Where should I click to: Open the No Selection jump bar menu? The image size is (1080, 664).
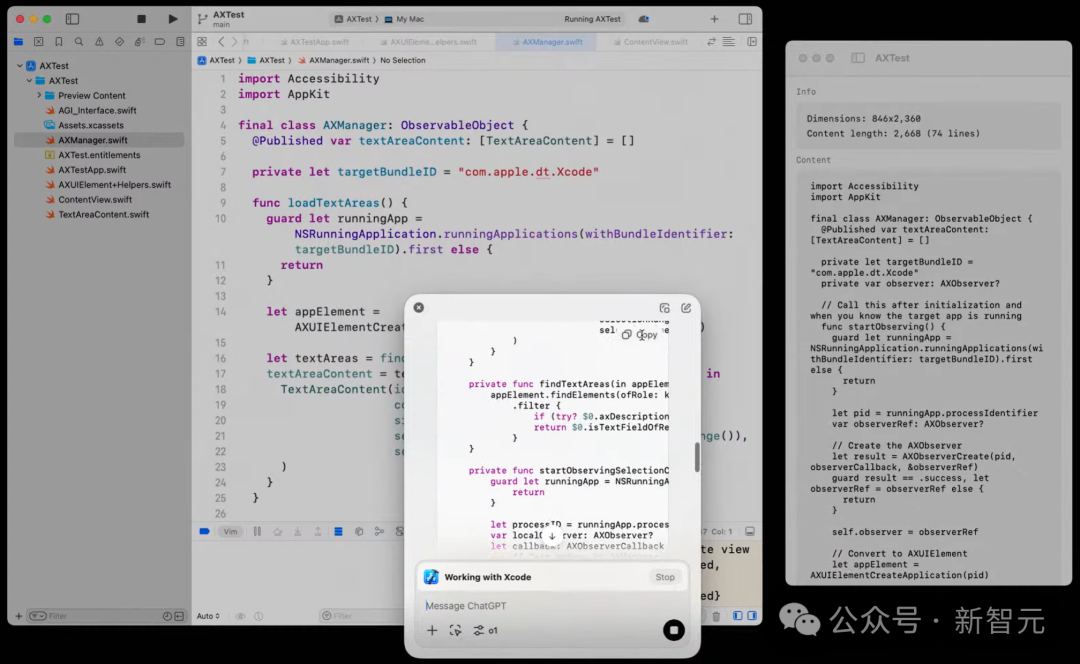tap(403, 61)
